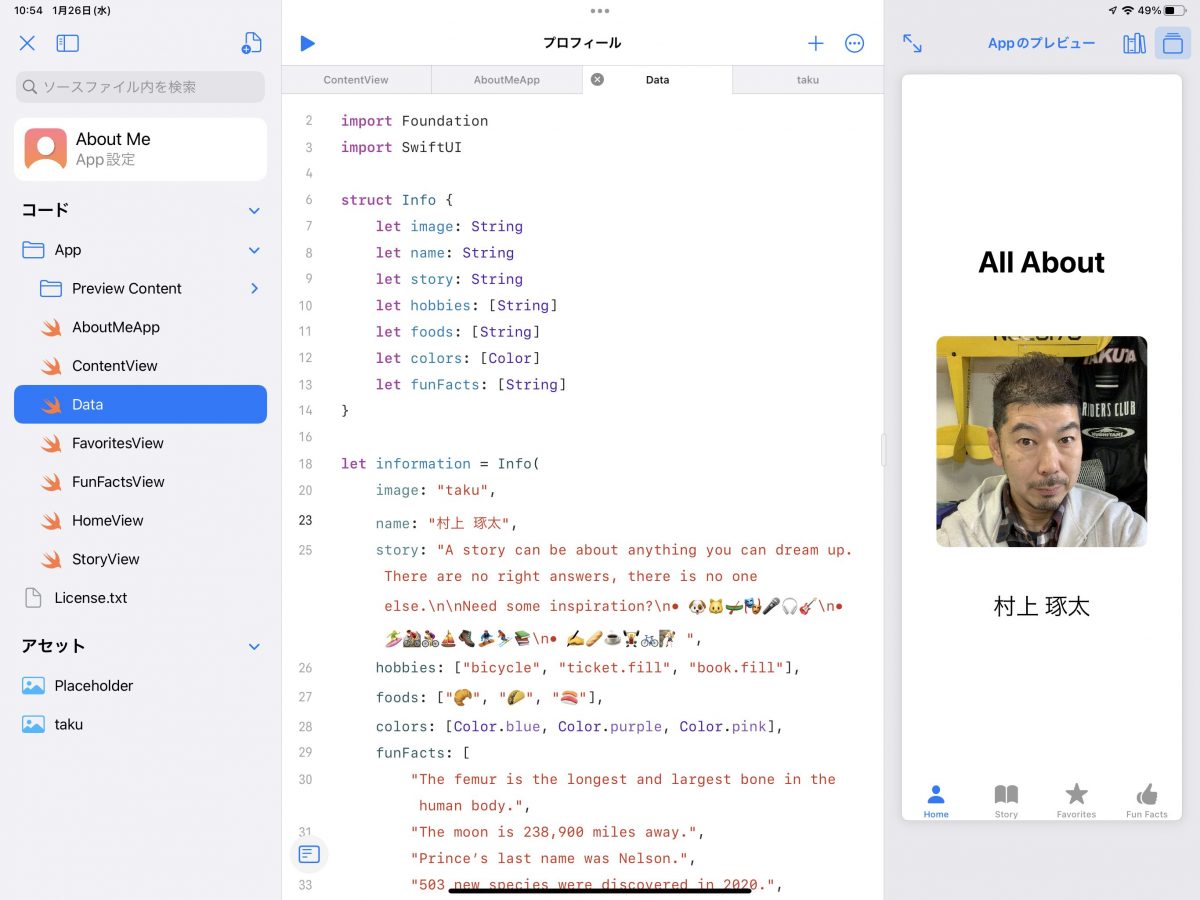The image size is (1200, 900).
Task: Add a new file using the document-plus icon
Action: 251,43
